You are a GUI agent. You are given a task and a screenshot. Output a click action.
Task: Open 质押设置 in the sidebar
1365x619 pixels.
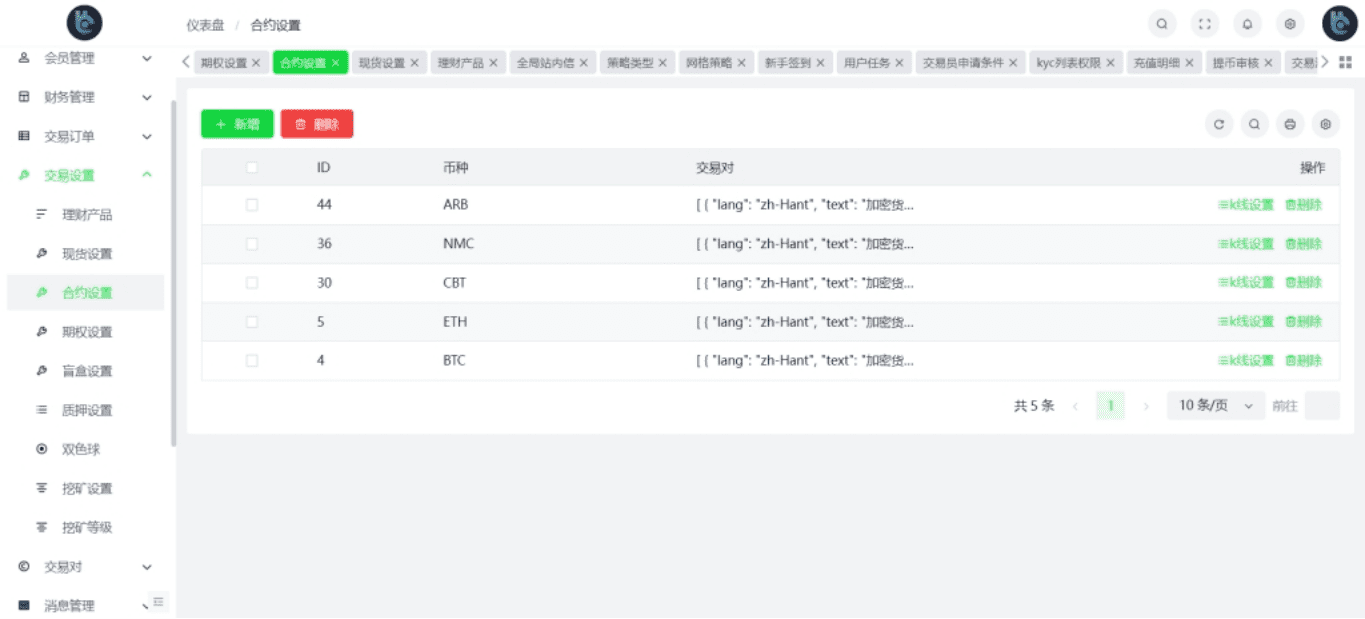pos(85,410)
